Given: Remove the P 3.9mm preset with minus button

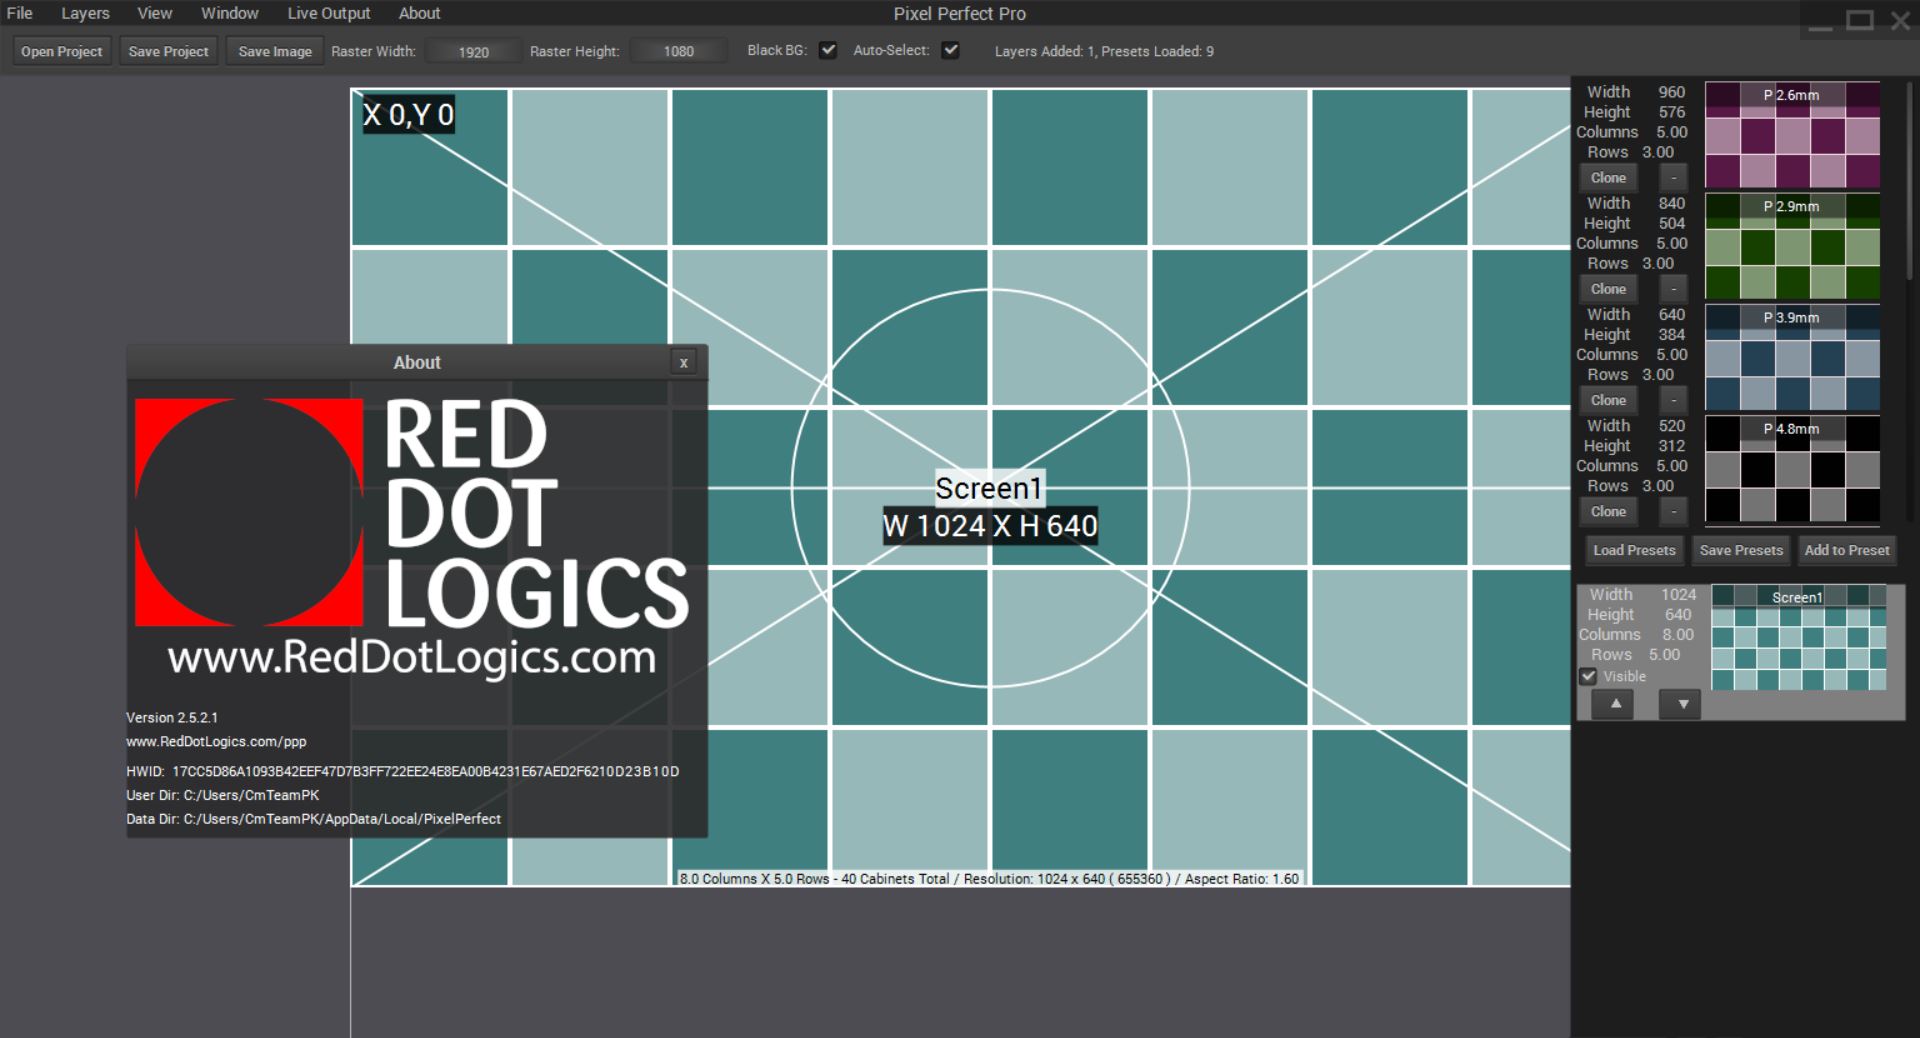Looking at the screenshot, I should point(1674,400).
